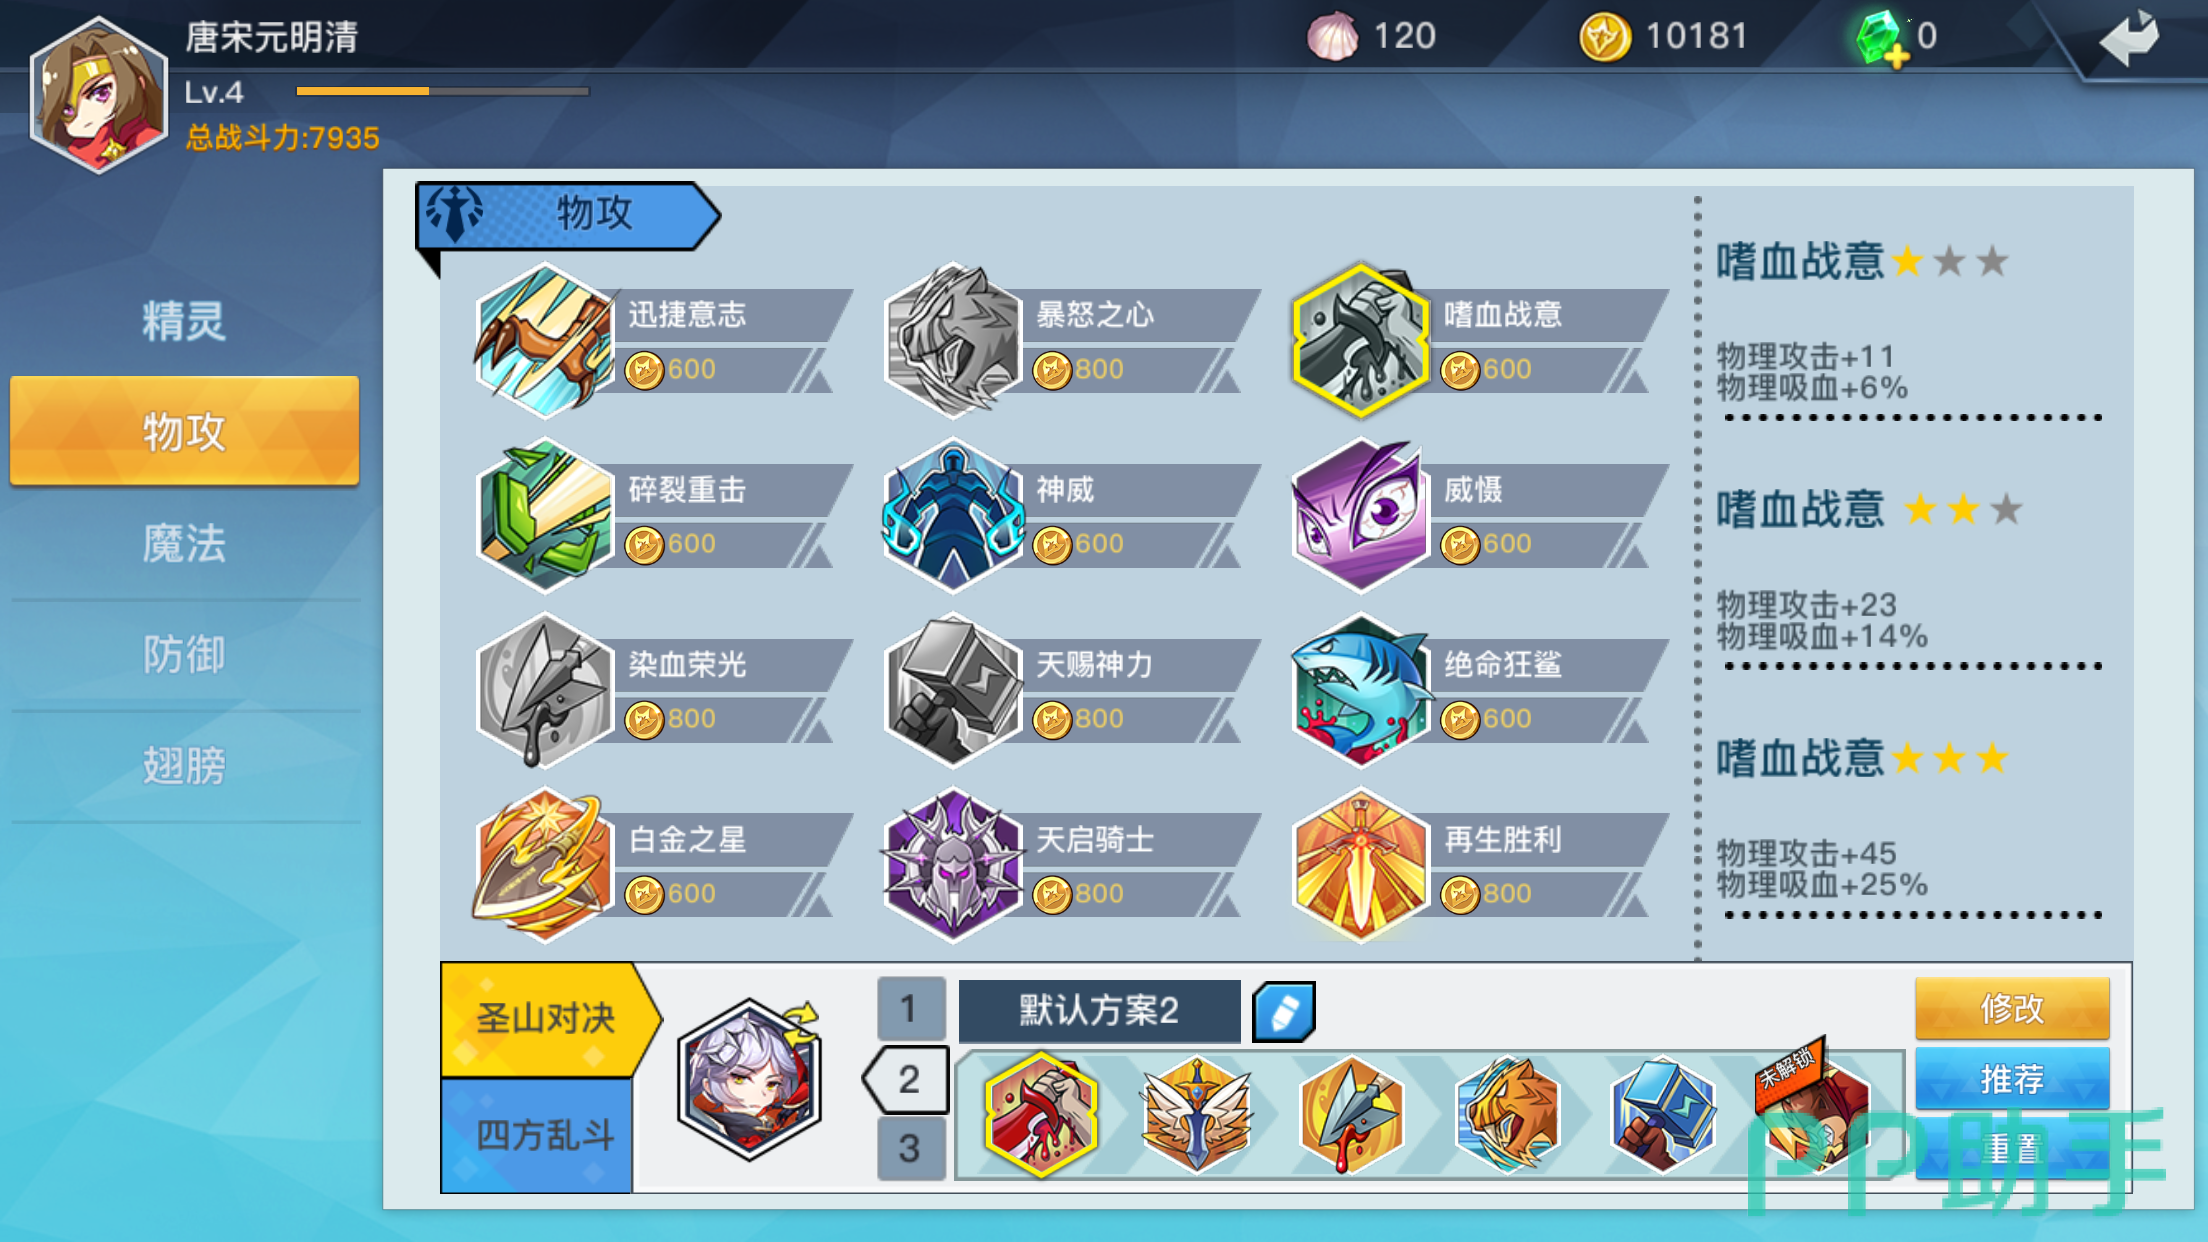The image size is (2208, 1242).
Task: Open the 精灵 category tab
Action: tap(184, 321)
